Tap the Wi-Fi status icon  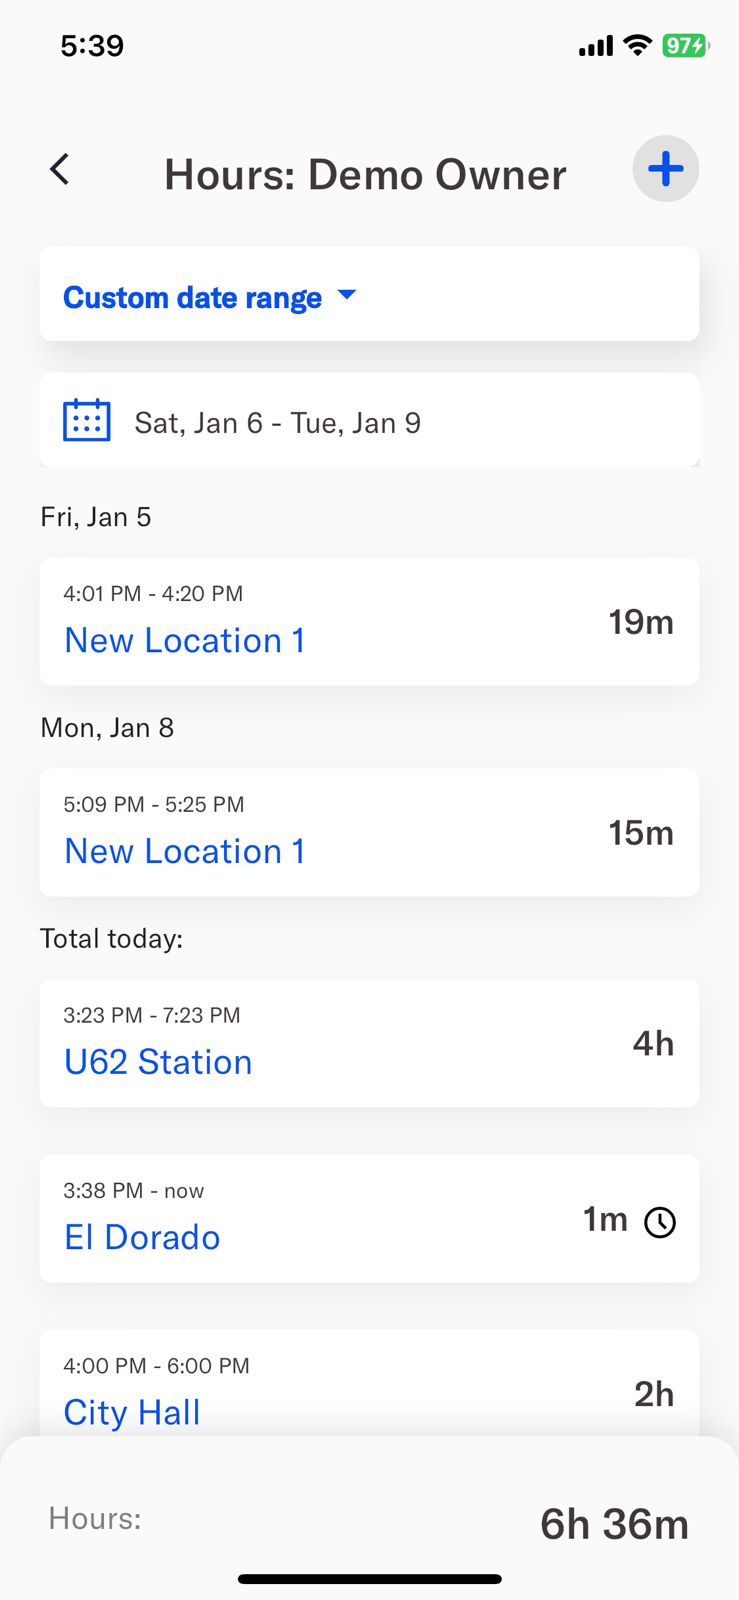tap(637, 45)
